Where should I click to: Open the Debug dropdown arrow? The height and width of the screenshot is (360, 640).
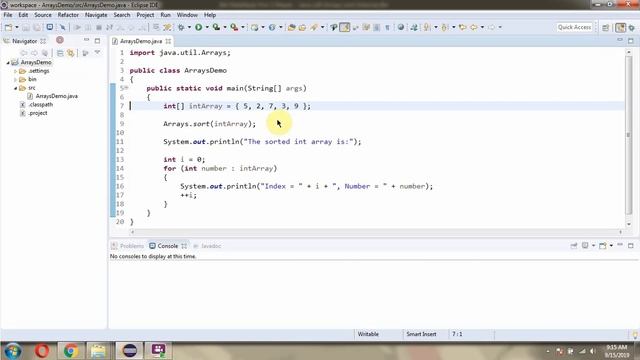tap(189, 27)
